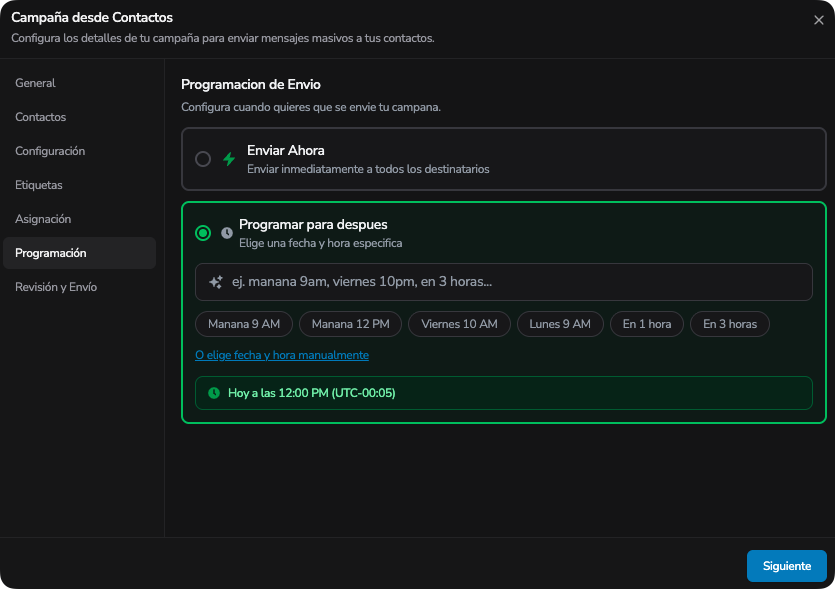Choose the Manana 9 AM preset
The width and height of the screenshot is (835, 589).
(x=244, y=324)
